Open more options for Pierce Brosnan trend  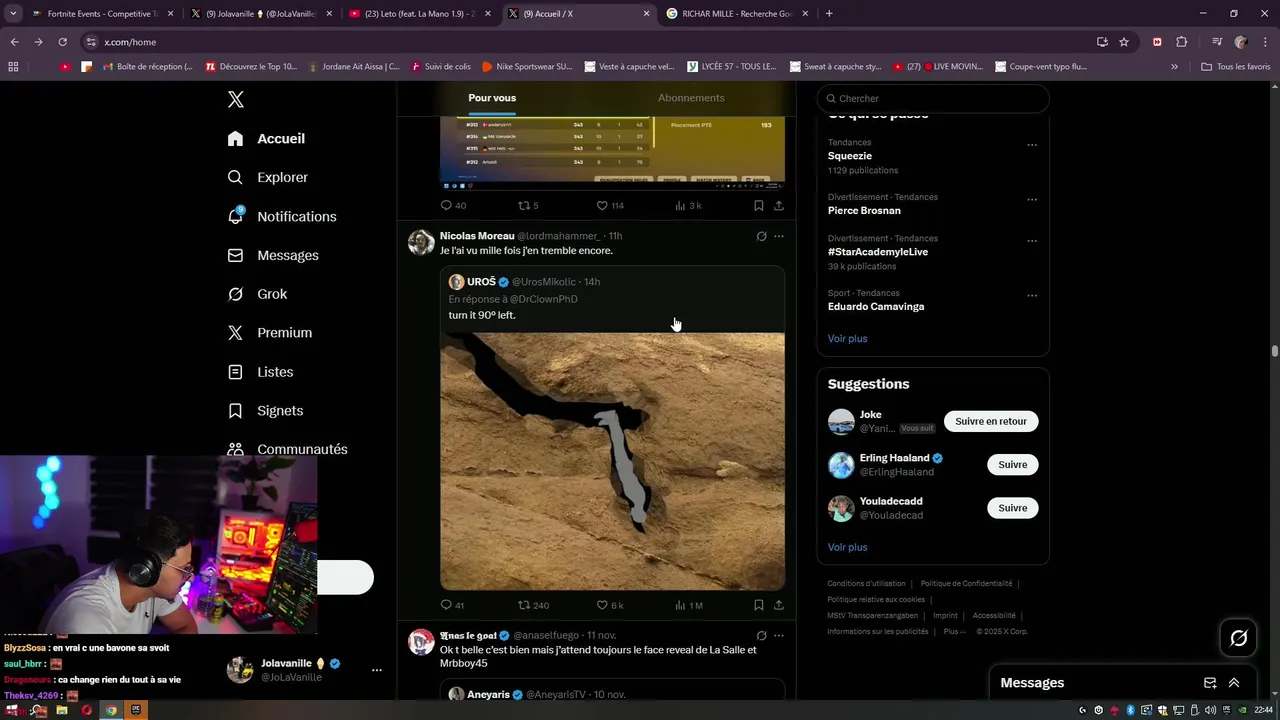click(x=1032, y=199)
